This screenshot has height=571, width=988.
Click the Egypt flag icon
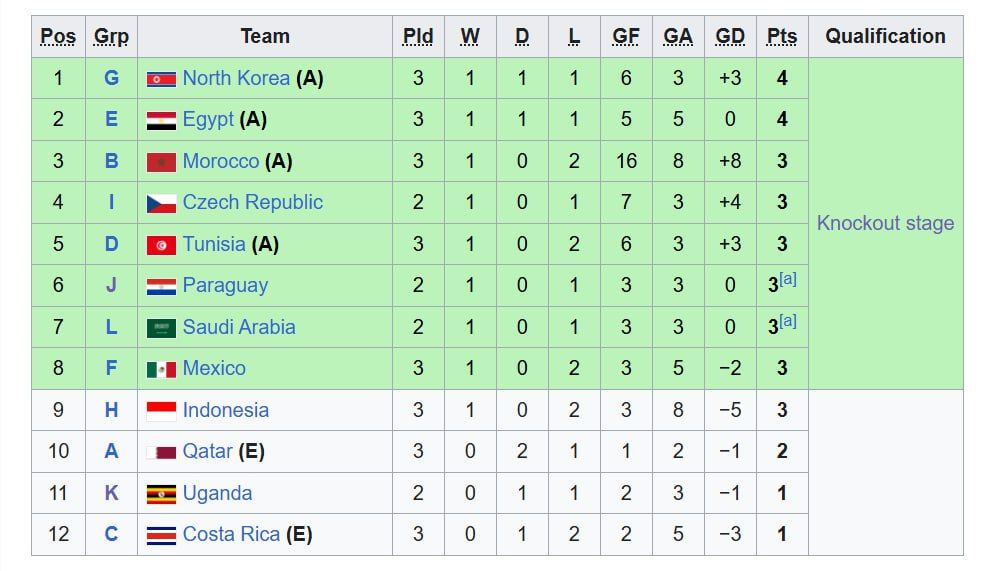pyautogui.click(x=161, y=120)
